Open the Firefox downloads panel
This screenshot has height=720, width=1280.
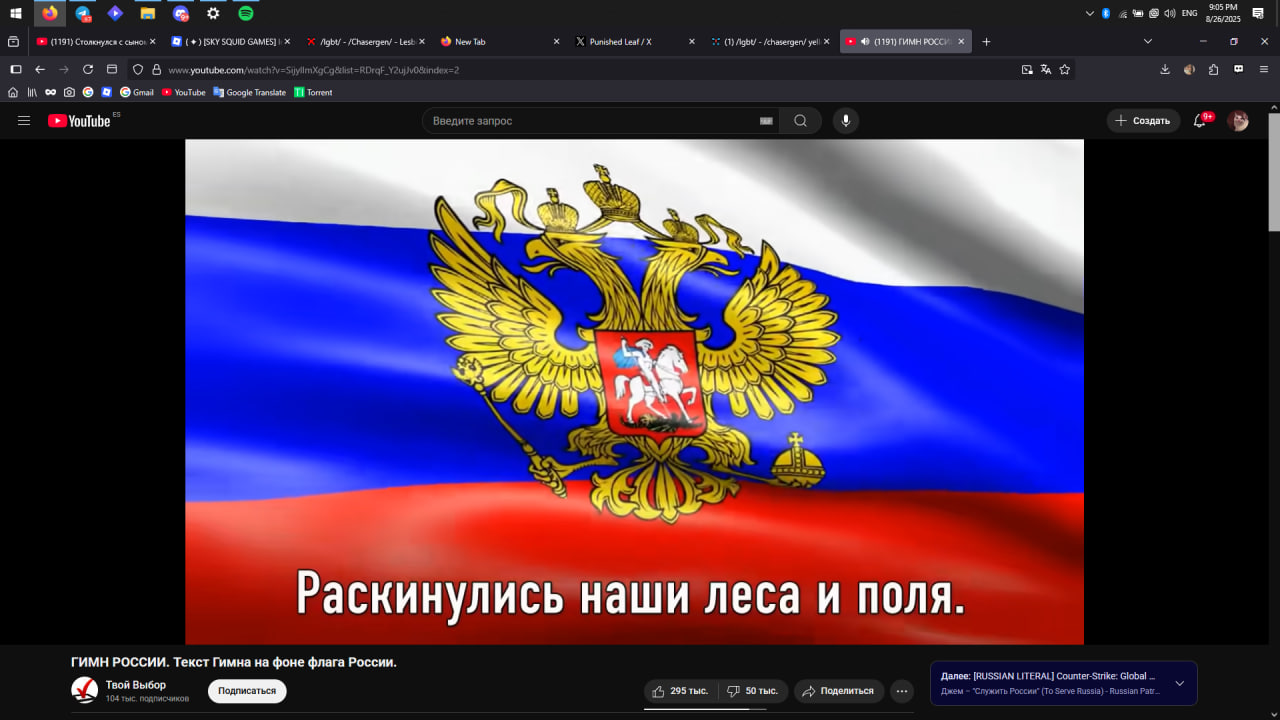[x=1165, y=70]
